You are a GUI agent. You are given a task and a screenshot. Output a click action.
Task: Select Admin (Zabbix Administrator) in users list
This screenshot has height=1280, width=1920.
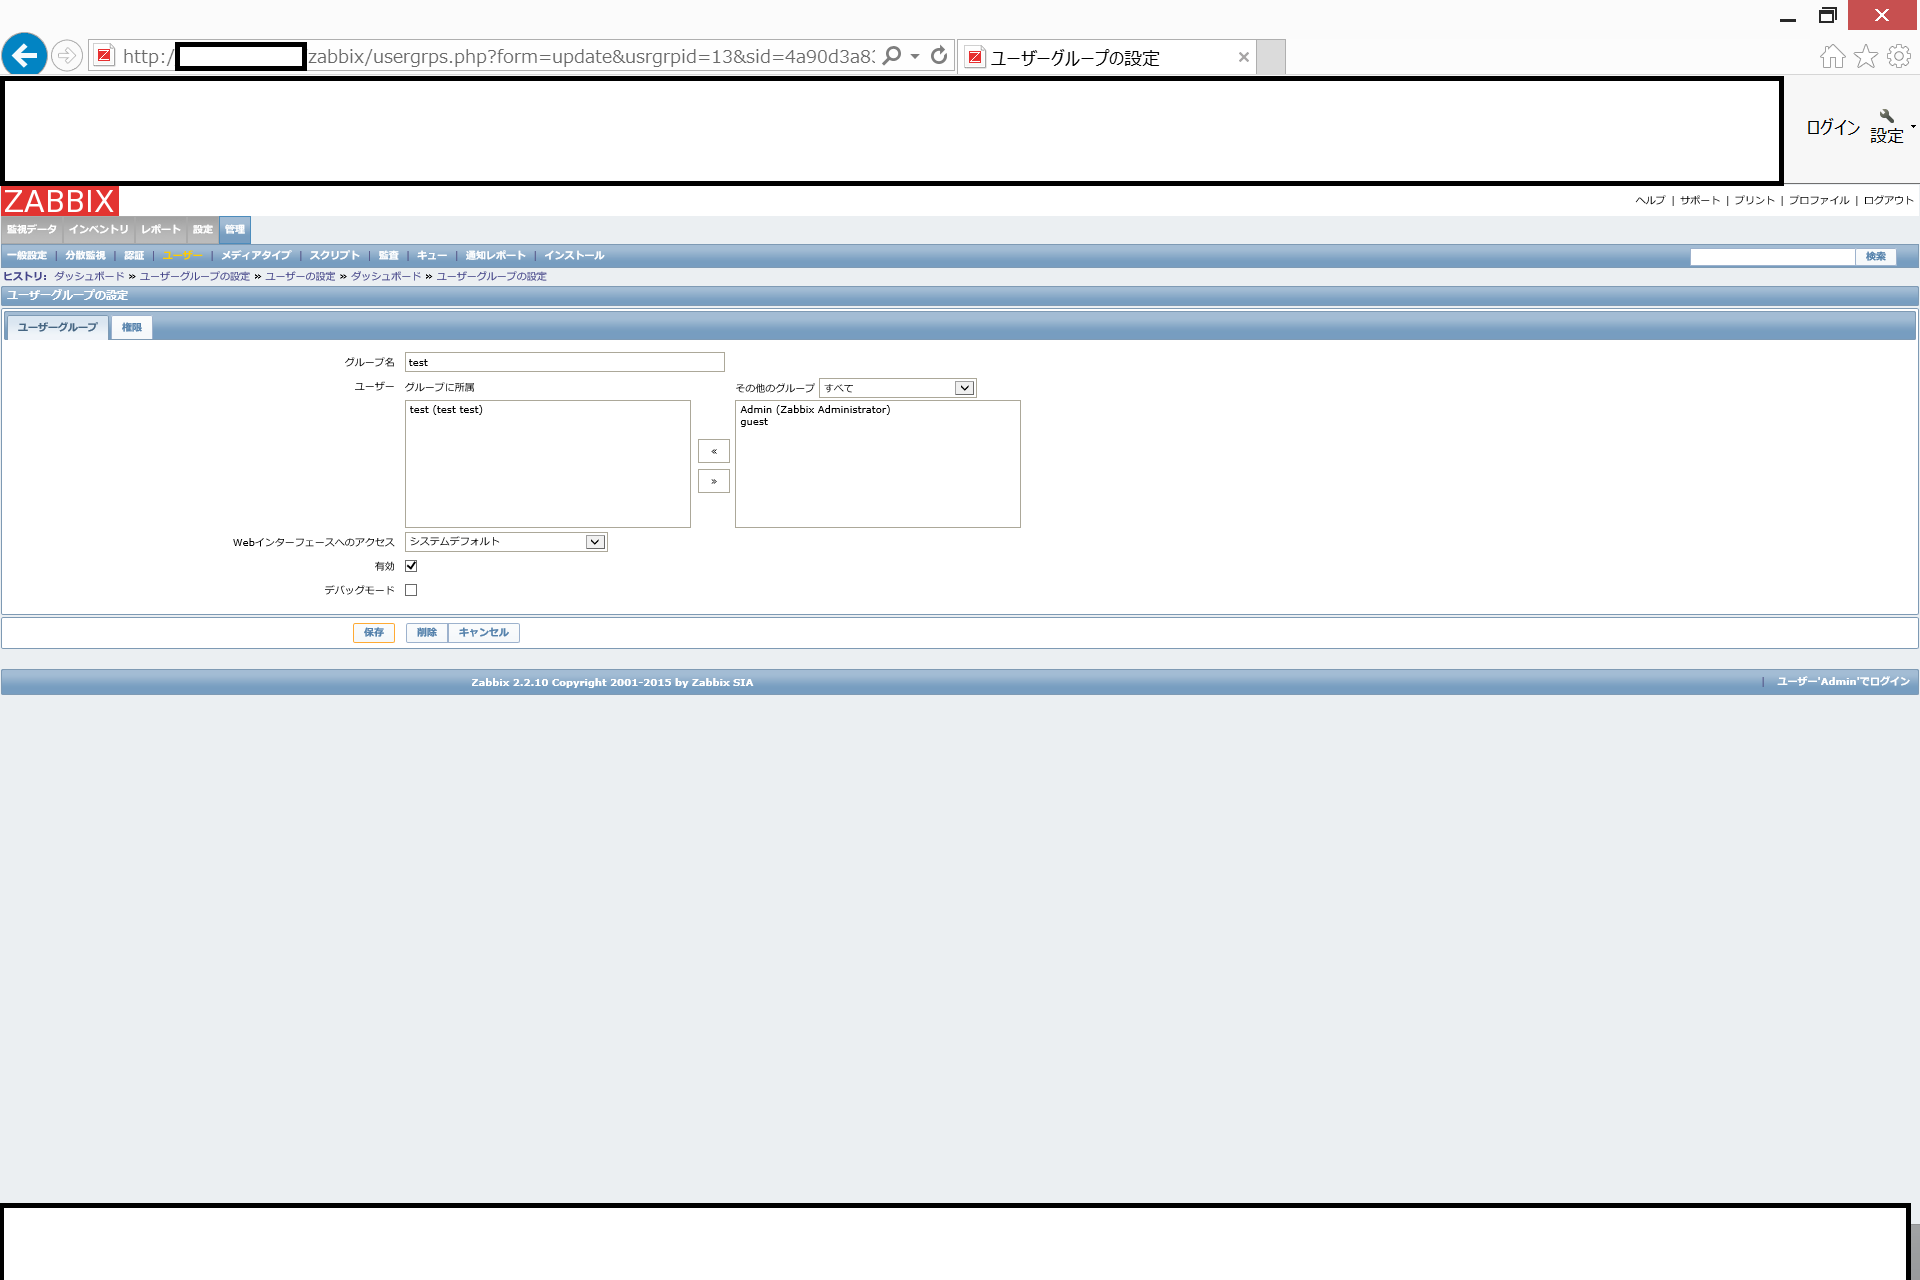(815, 410)
